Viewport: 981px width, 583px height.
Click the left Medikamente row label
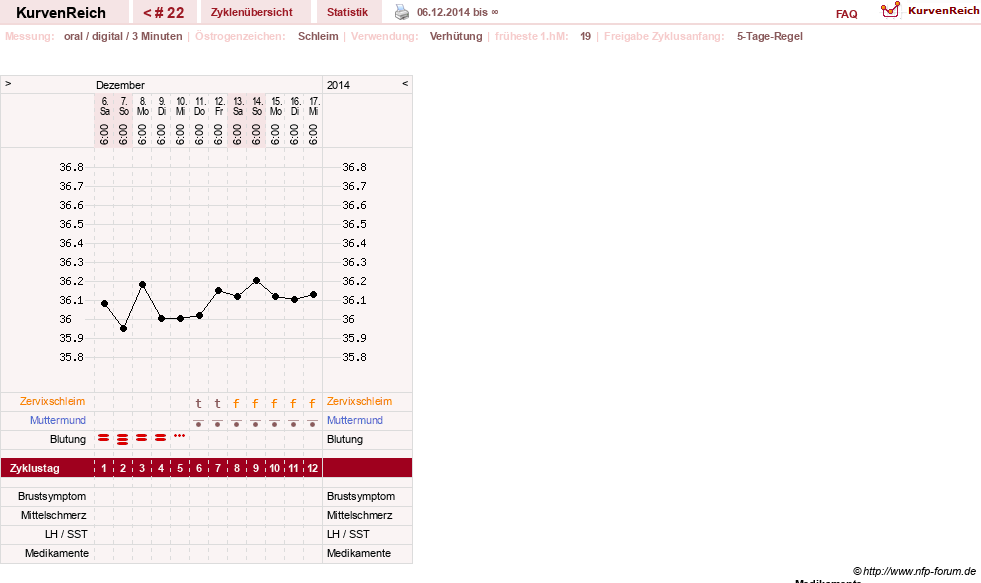coord(57,553)
